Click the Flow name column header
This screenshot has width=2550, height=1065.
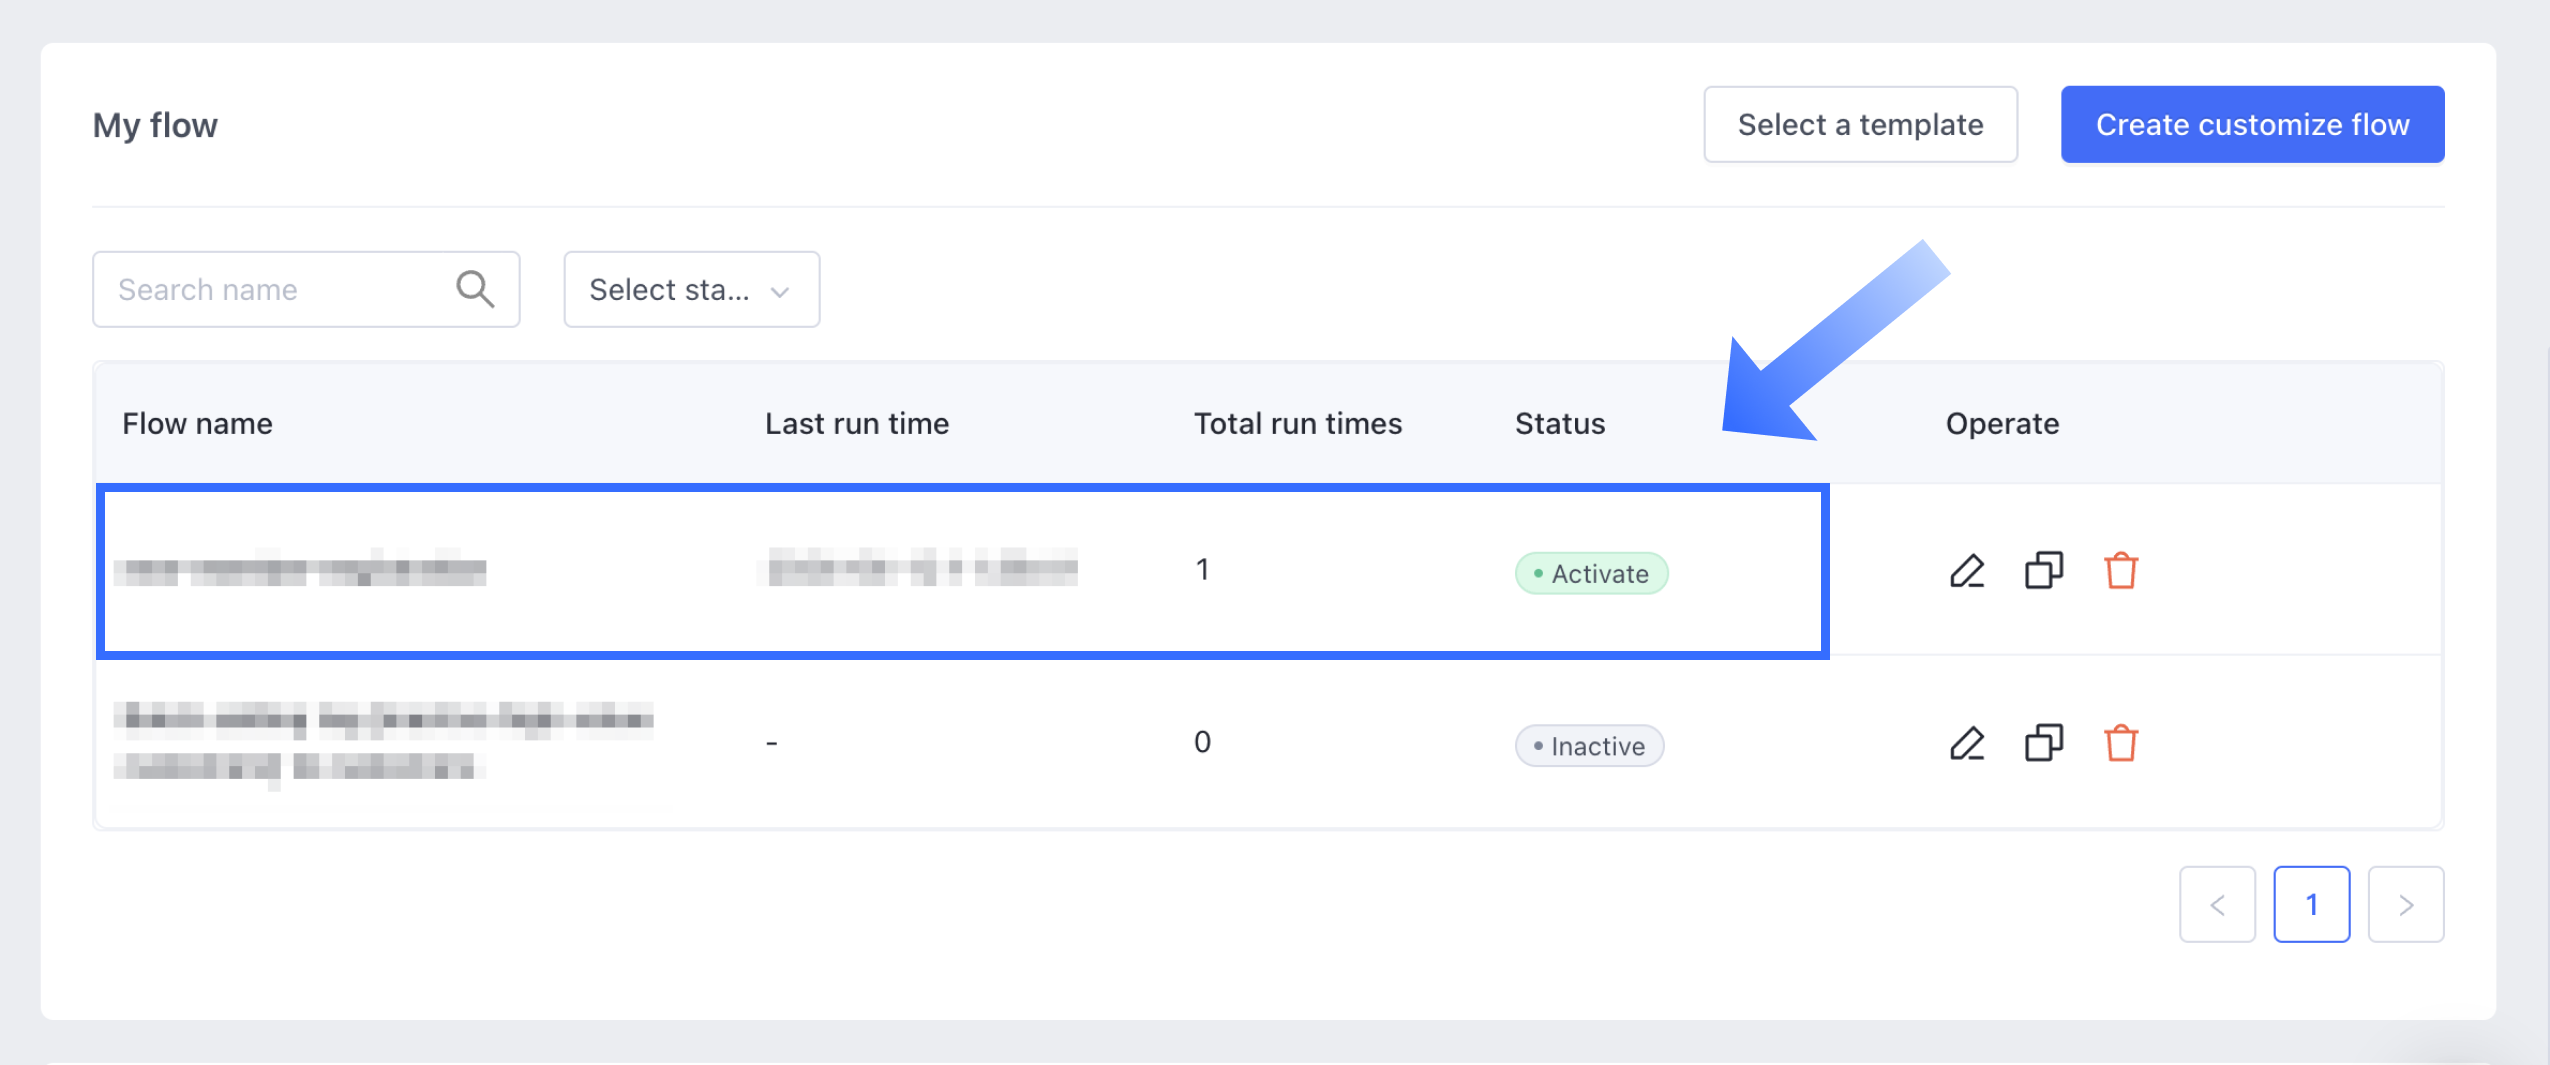197,424
